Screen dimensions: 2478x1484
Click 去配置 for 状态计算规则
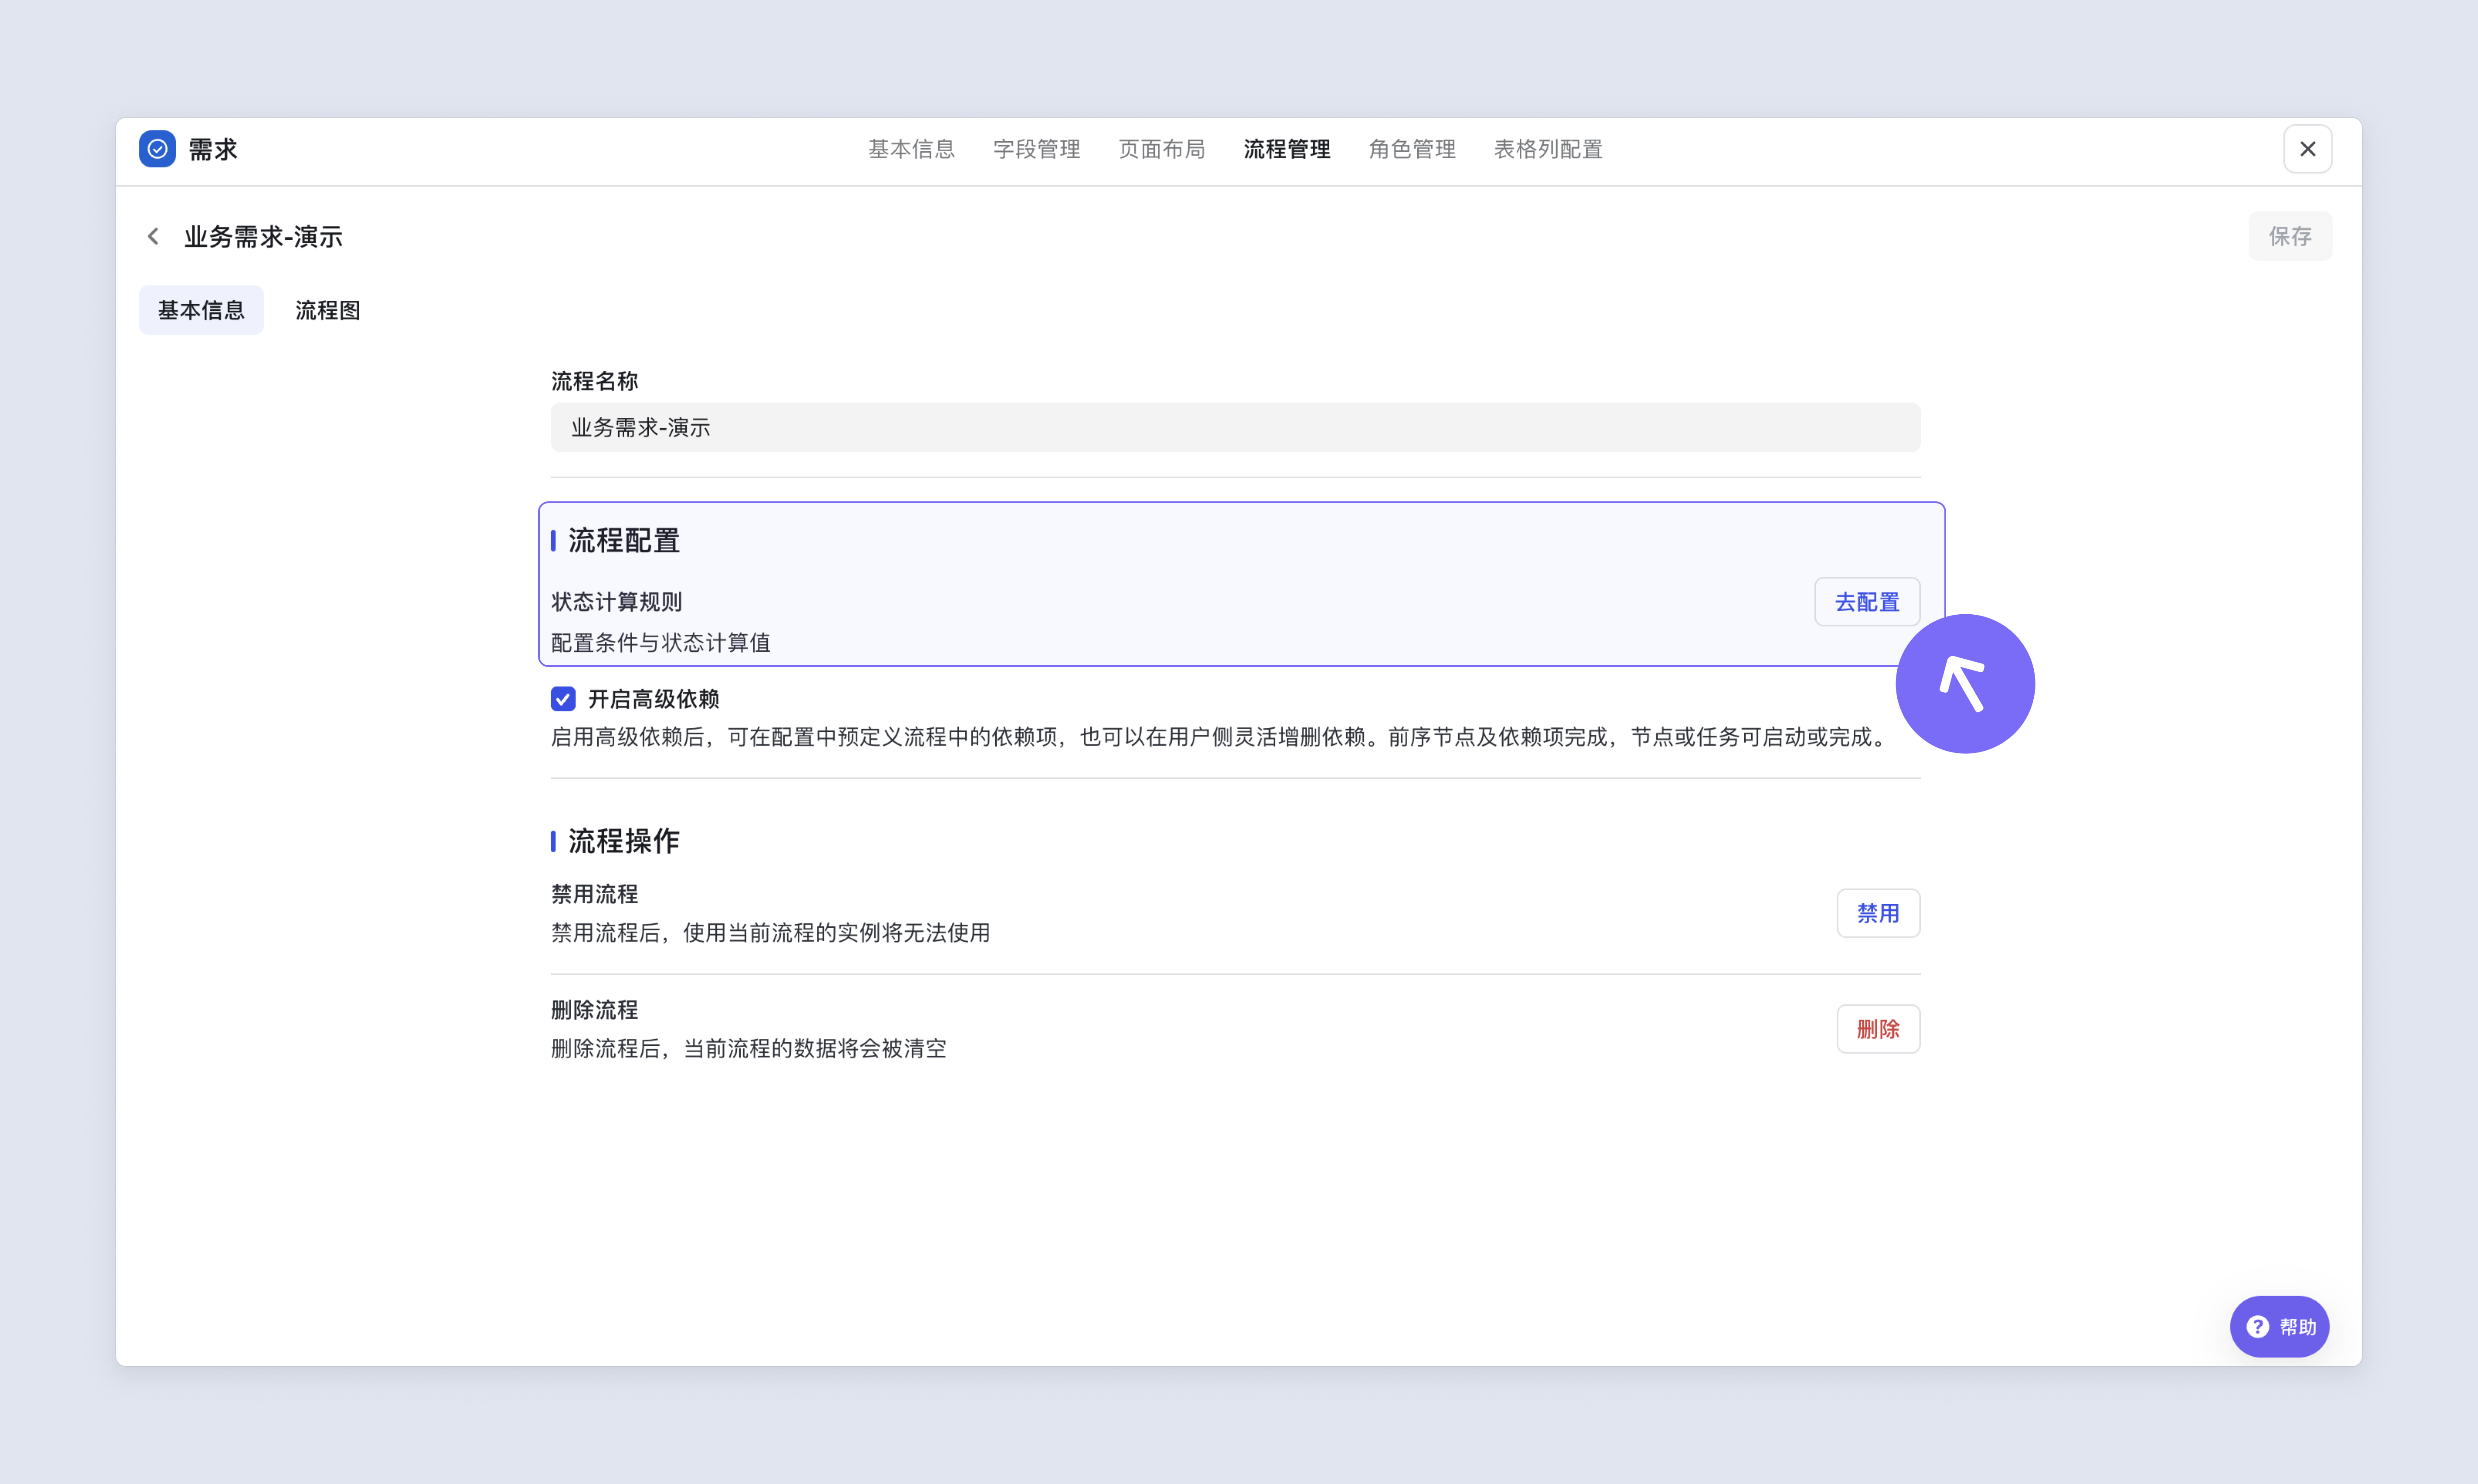[x=1867, y=602]
